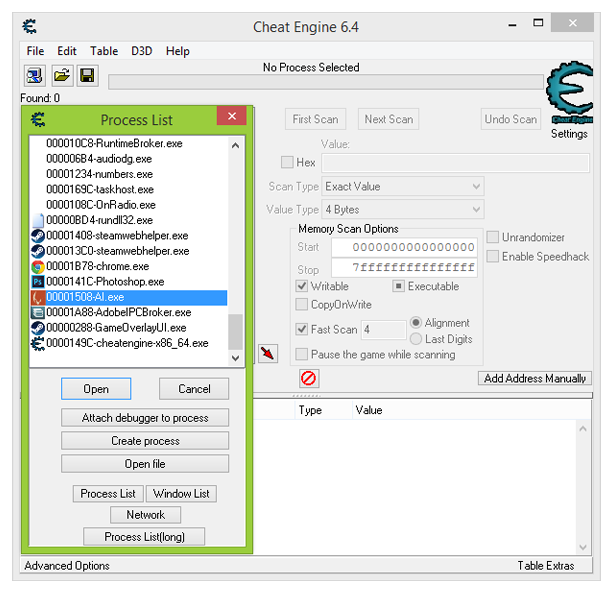613x593 pixels.
Task: Enable the CopyOnWrite checkbox
Action: pyautogui.click(x=302, y=304)
